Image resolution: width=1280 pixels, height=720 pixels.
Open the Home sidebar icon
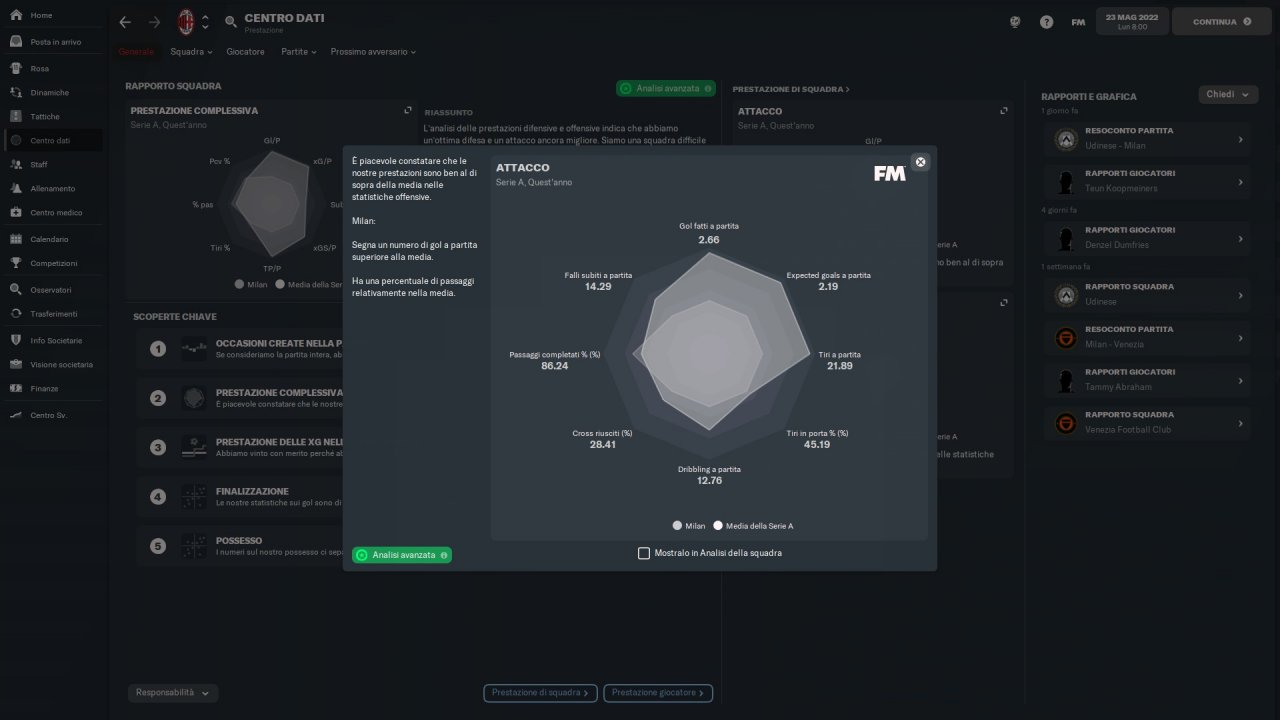pos(16,16)
